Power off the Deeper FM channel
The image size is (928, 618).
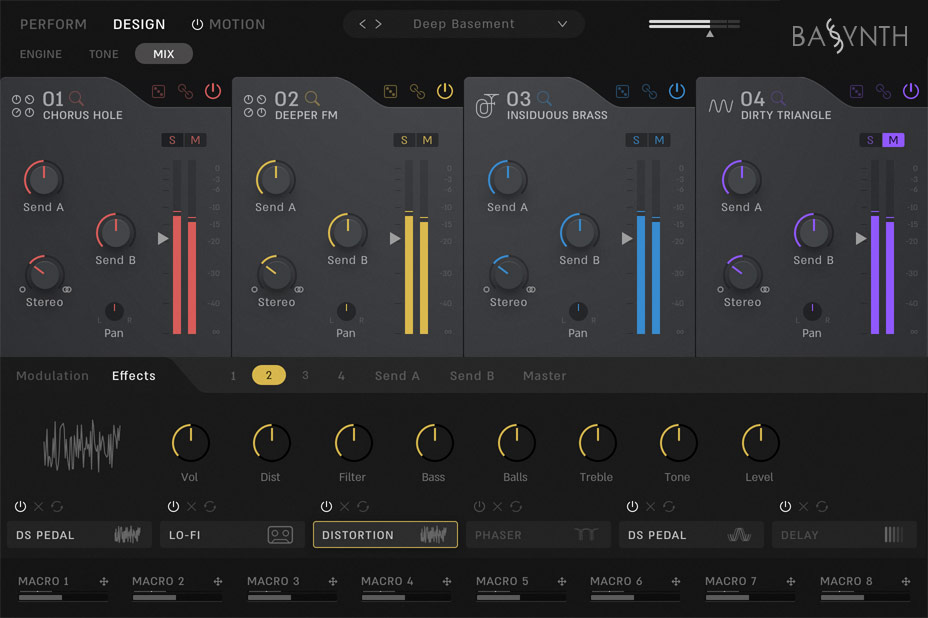click(x=444, y=90)
